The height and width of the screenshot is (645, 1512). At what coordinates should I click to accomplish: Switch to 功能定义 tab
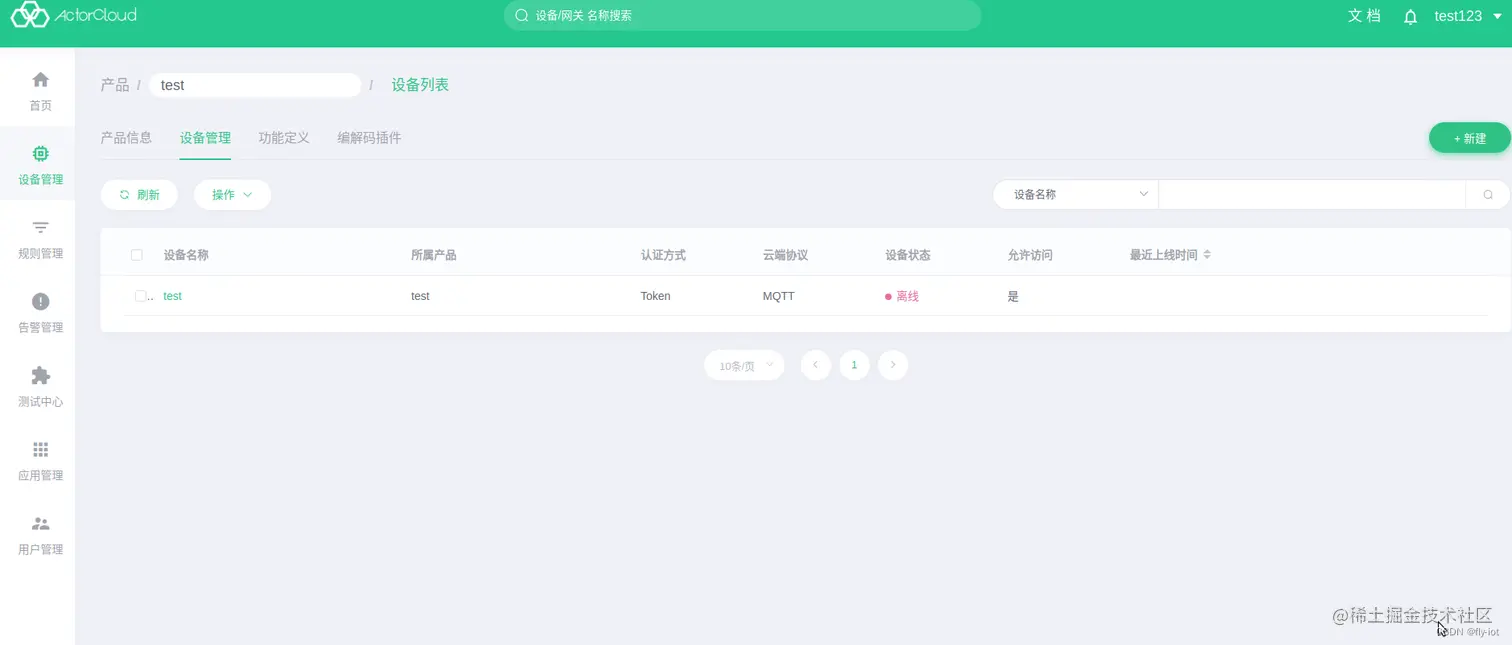click(284, 138)
